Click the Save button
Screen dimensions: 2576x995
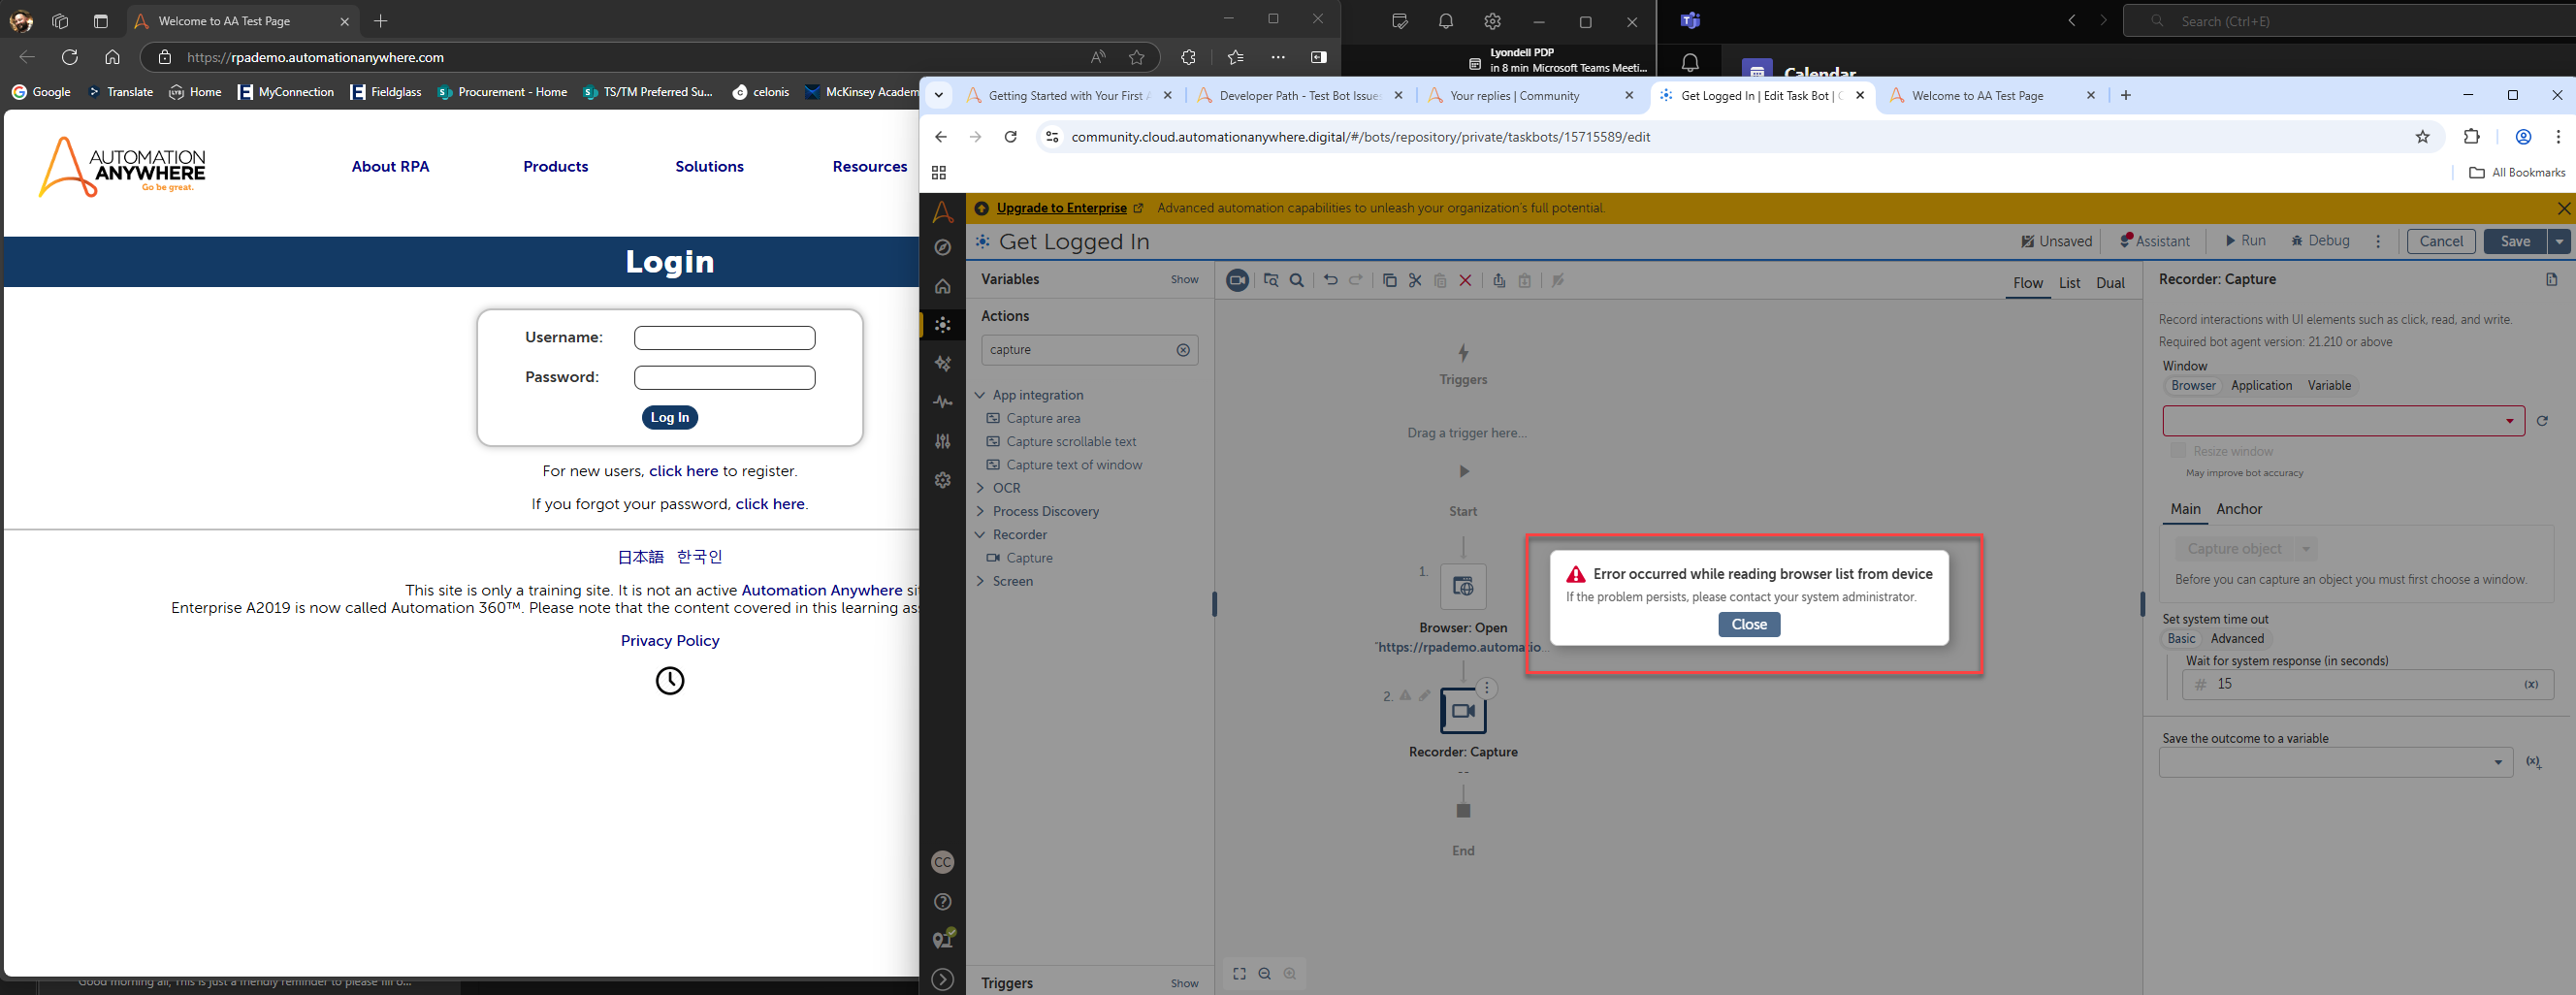pos(2515,241)
